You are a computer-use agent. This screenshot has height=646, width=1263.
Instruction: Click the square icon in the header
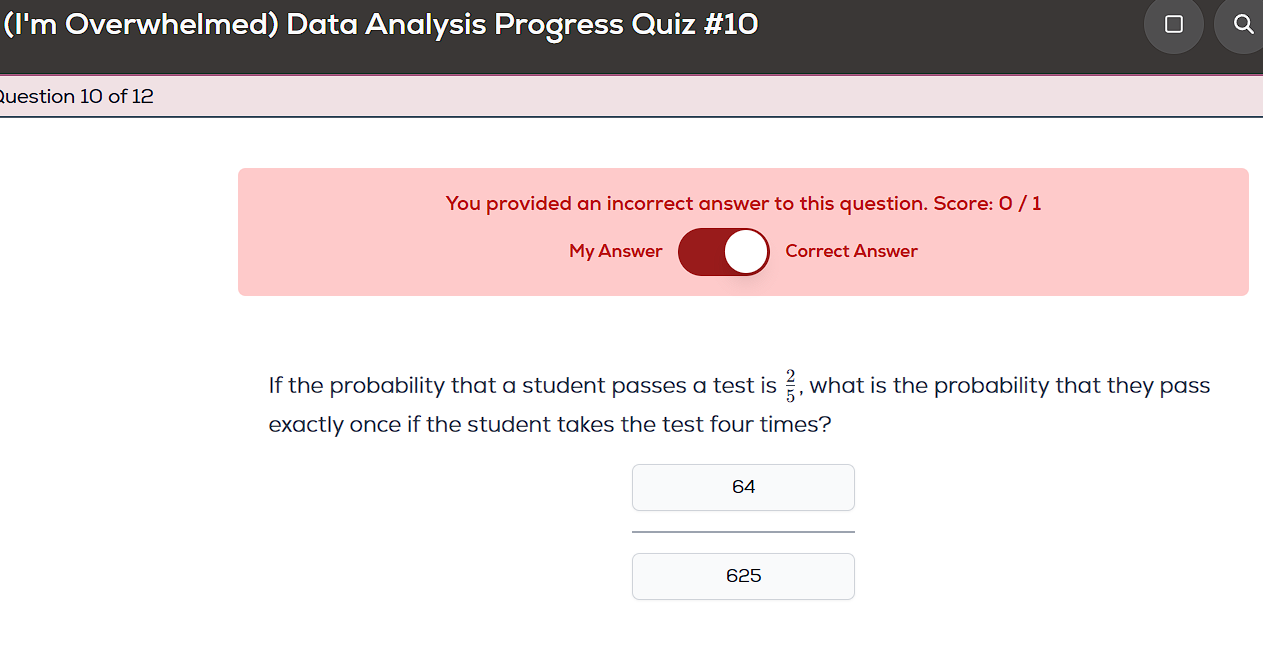point(1174,24)
